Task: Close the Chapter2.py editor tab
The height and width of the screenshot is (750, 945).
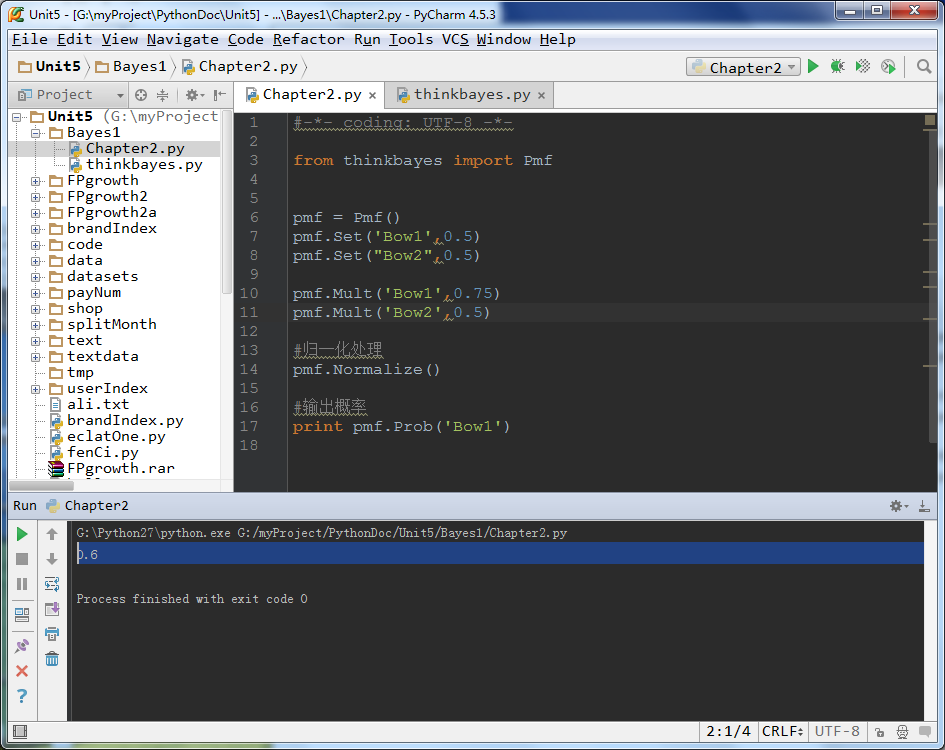Action: [372, 95]
